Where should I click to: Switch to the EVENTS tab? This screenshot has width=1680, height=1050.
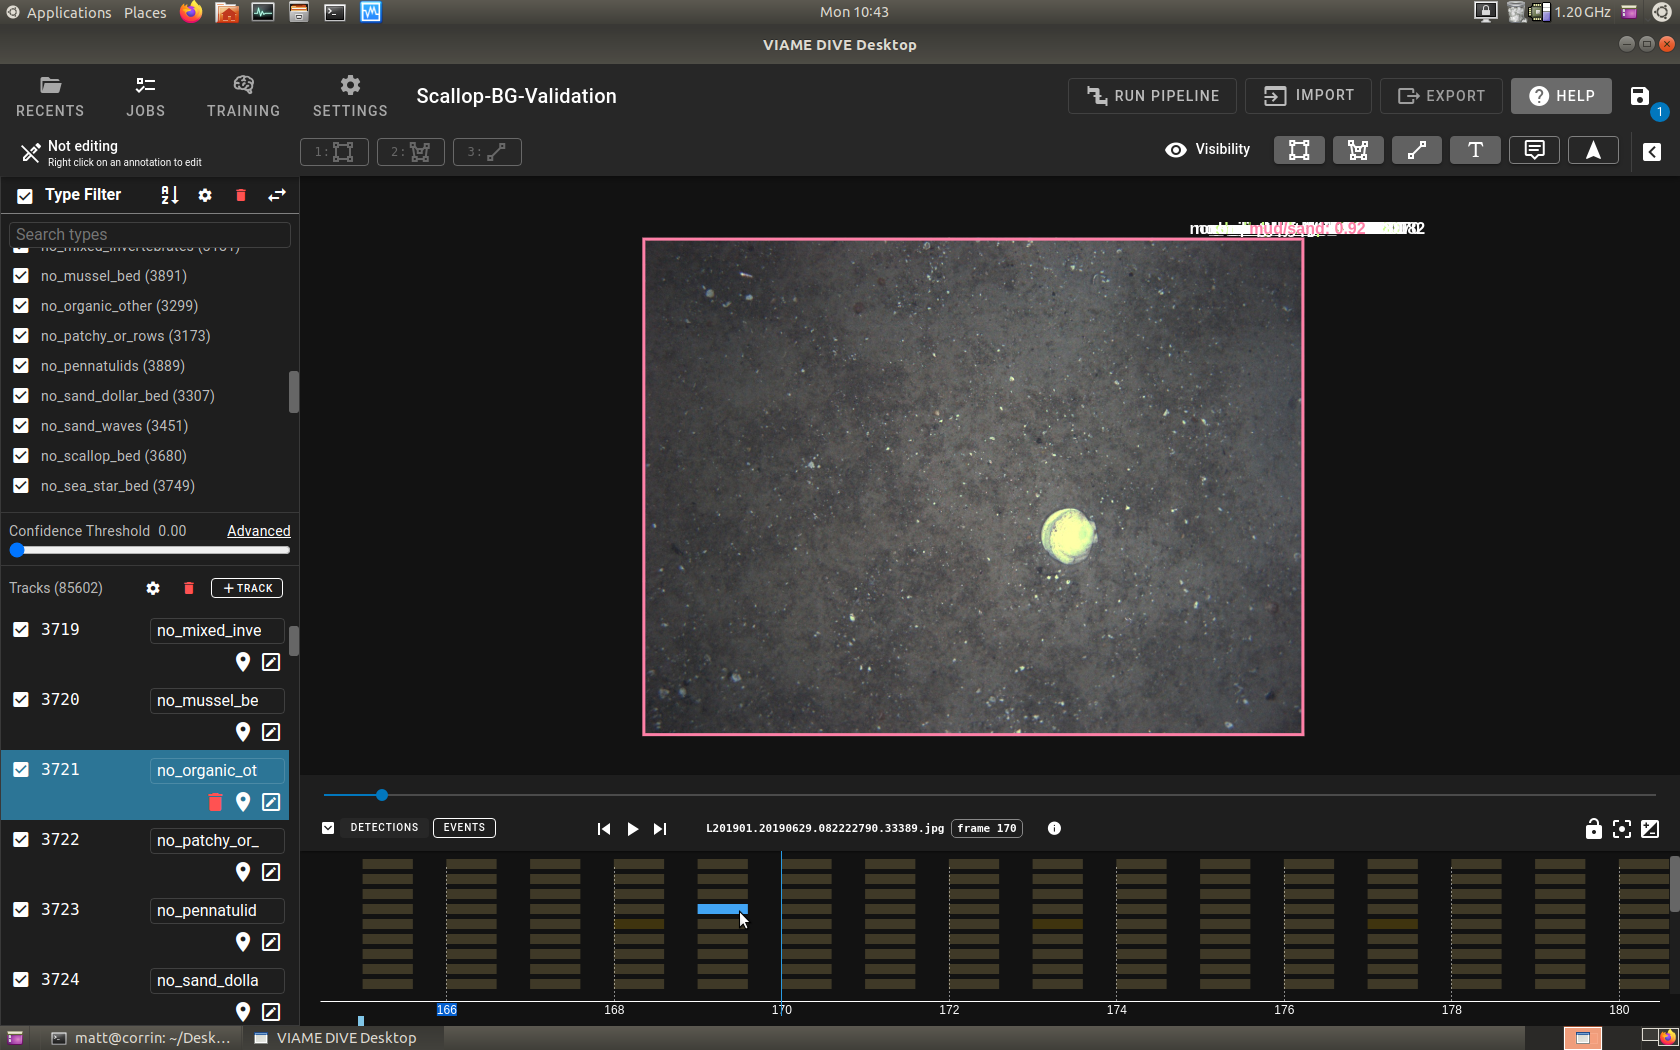point(463,828)
